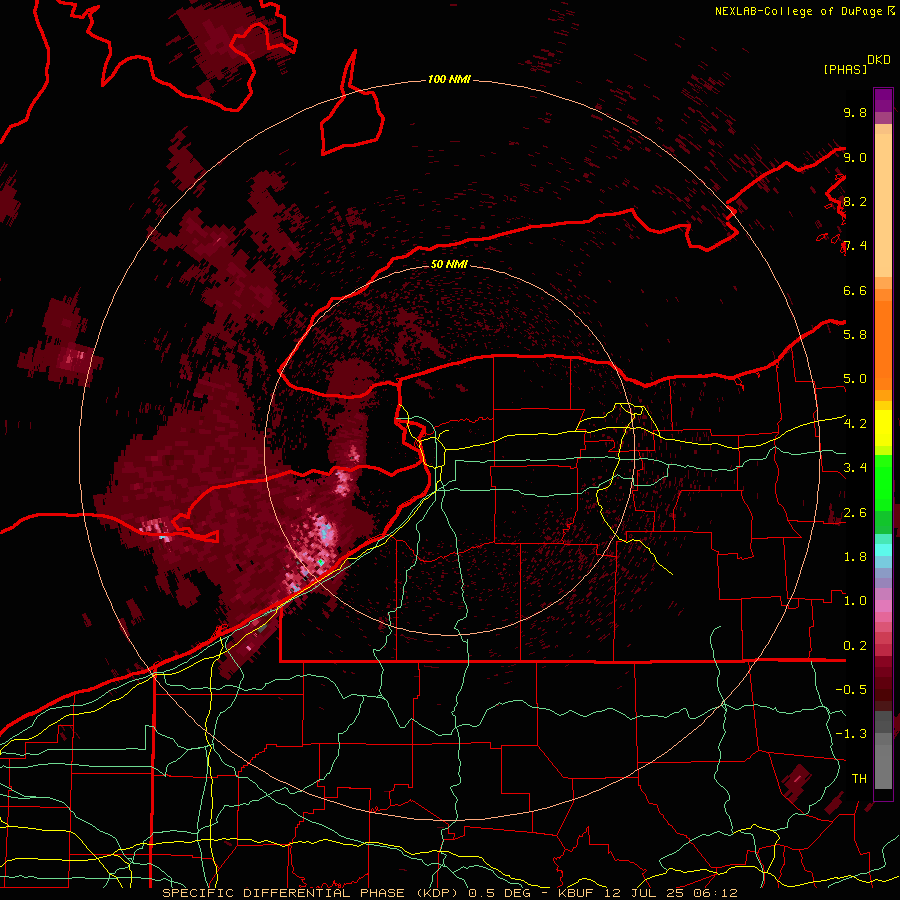Click the isolated pink echo far west of the rings
The width and height of the screenshot is (900, 900).
[x=73, y=357]
